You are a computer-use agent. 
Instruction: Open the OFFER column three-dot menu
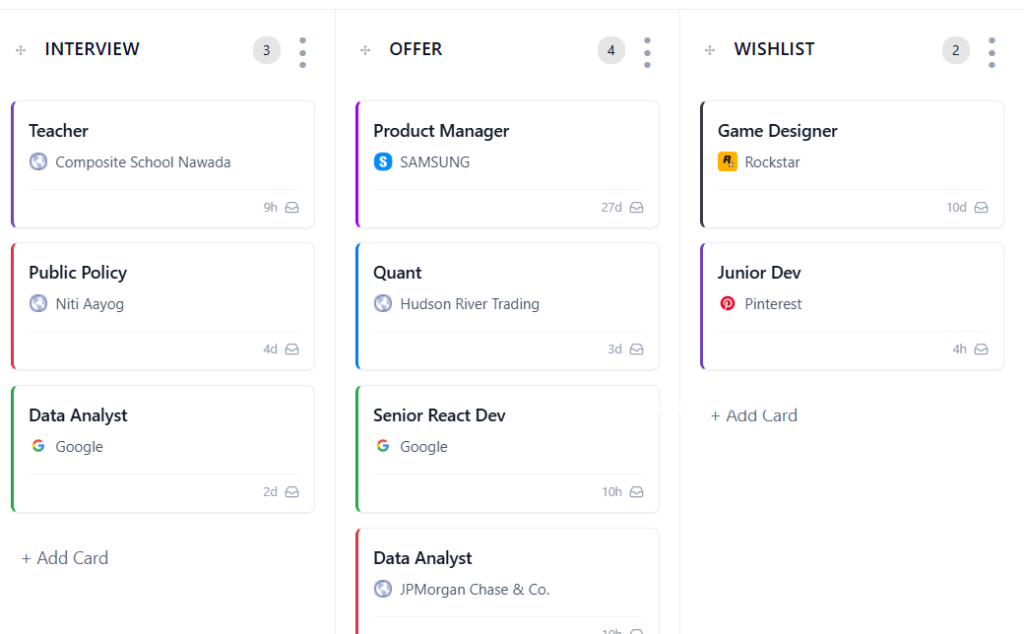point(647,52)
